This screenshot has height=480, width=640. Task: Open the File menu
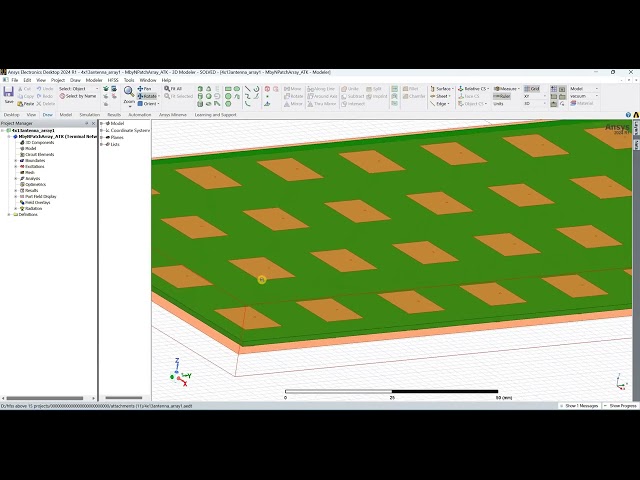click(x=15, y=80)
